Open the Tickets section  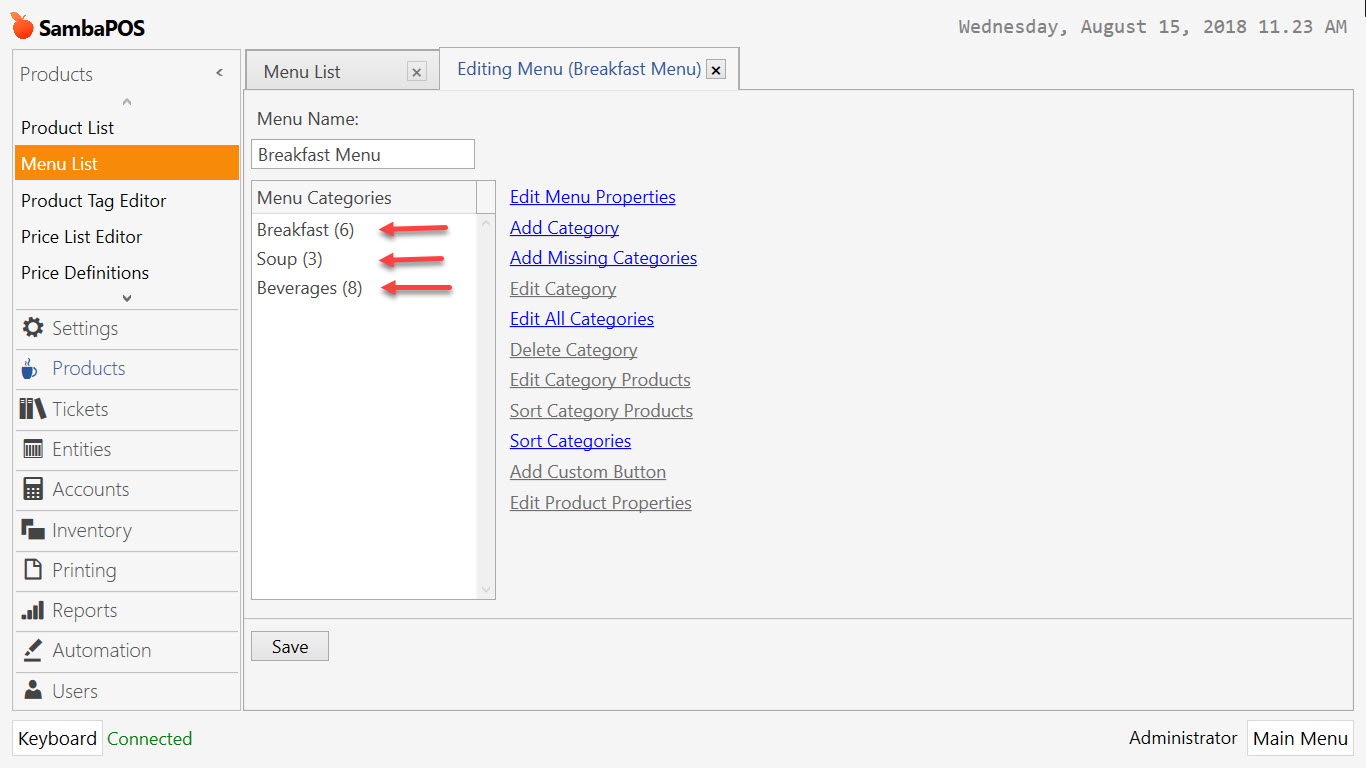click(x=80, y=409)
